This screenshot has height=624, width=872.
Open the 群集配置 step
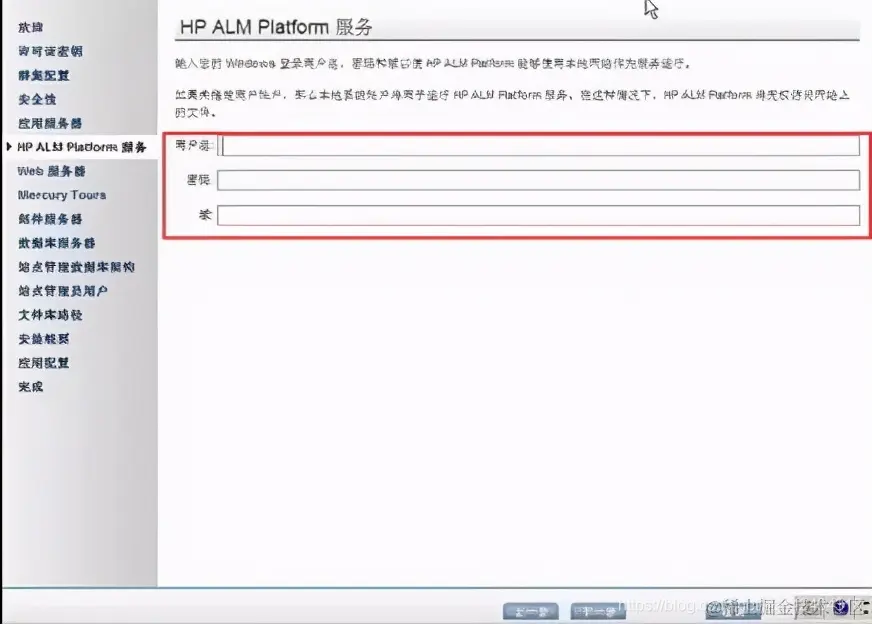[x=43, y=75]
